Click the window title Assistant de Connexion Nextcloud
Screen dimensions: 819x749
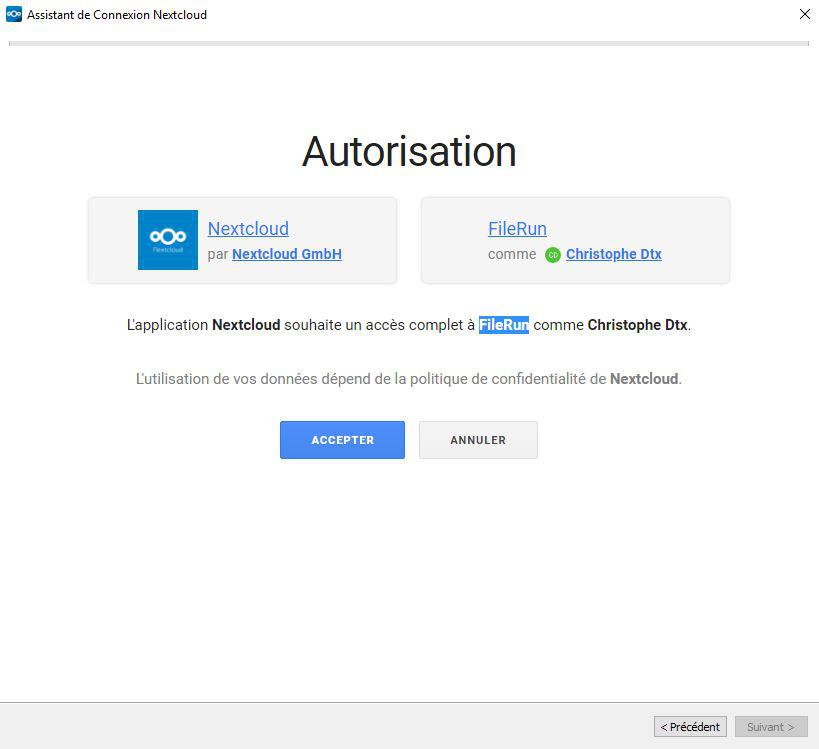(x=117, y=15)
